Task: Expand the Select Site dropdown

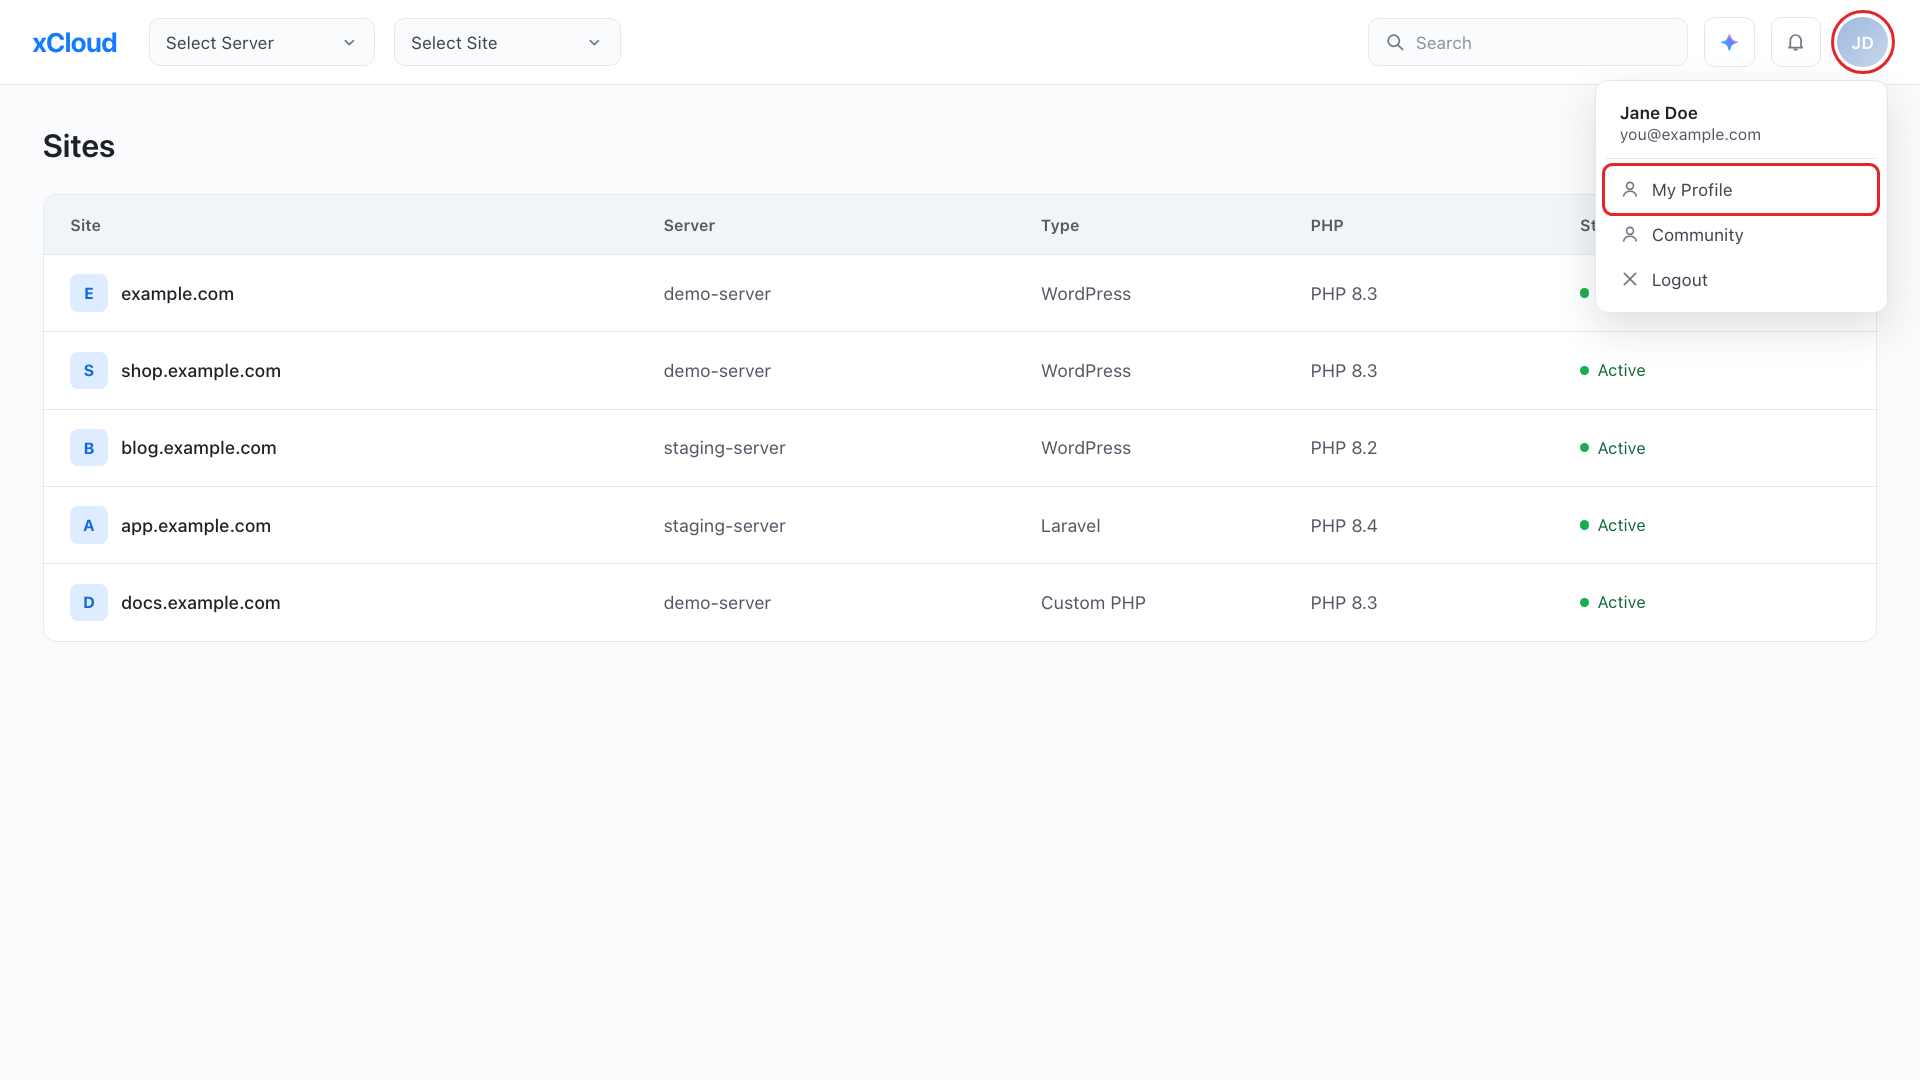Action: [x=507, y=42]
